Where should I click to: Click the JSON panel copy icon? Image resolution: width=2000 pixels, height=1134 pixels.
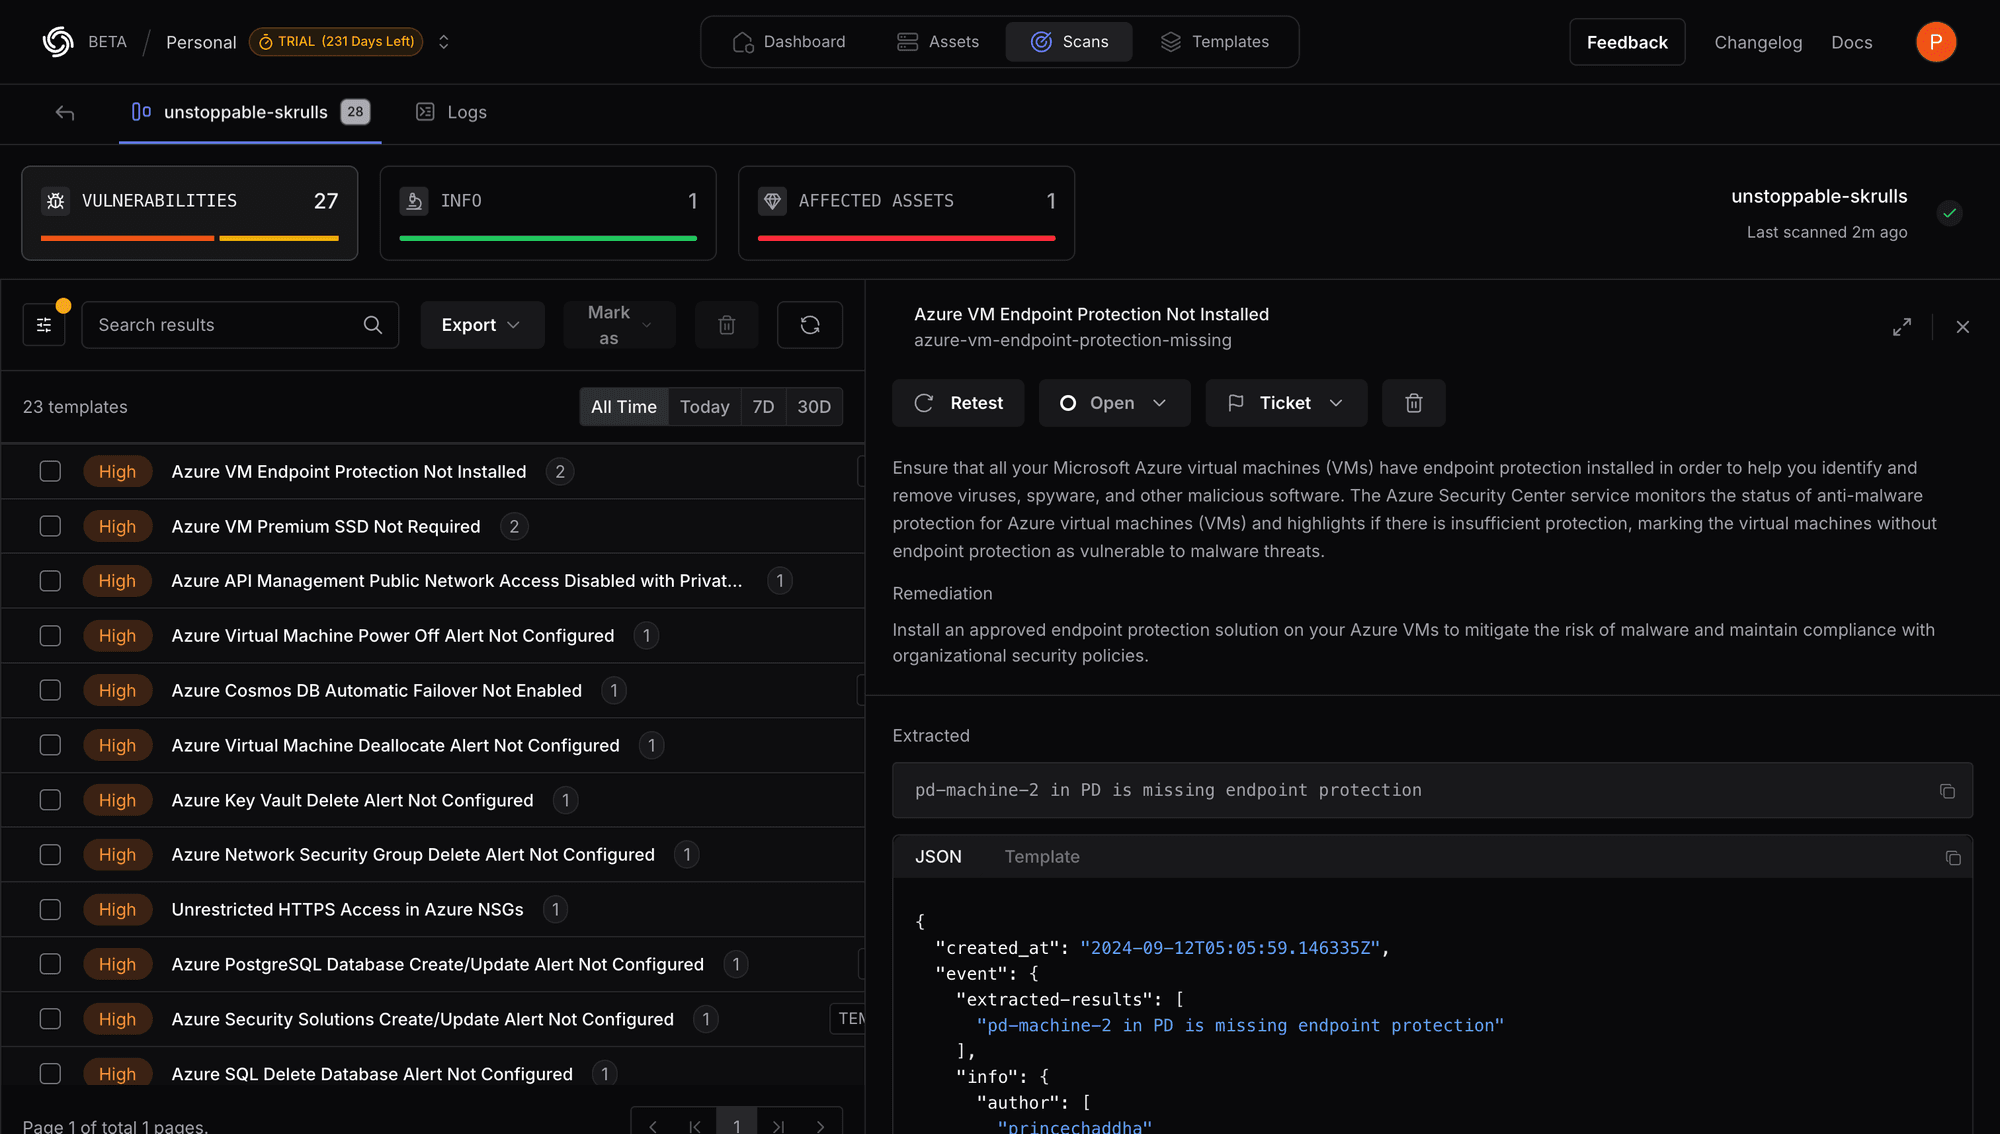pos(1953,858)
